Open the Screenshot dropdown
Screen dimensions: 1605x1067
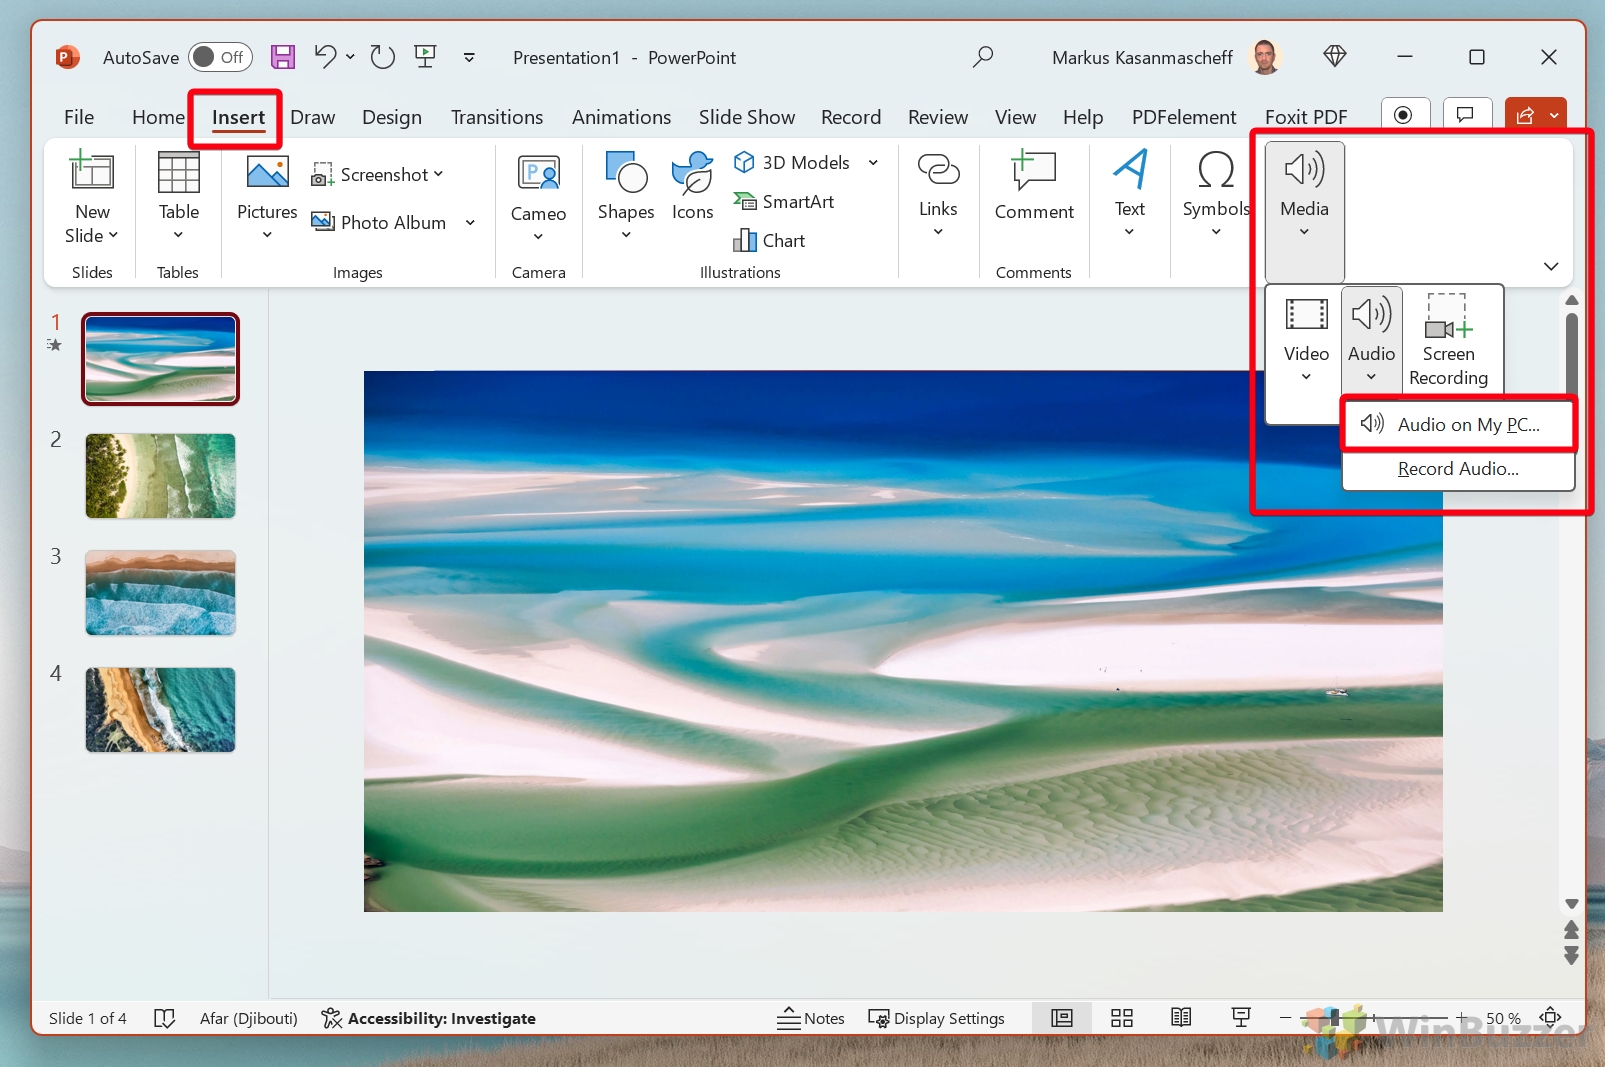coord(377,175)
